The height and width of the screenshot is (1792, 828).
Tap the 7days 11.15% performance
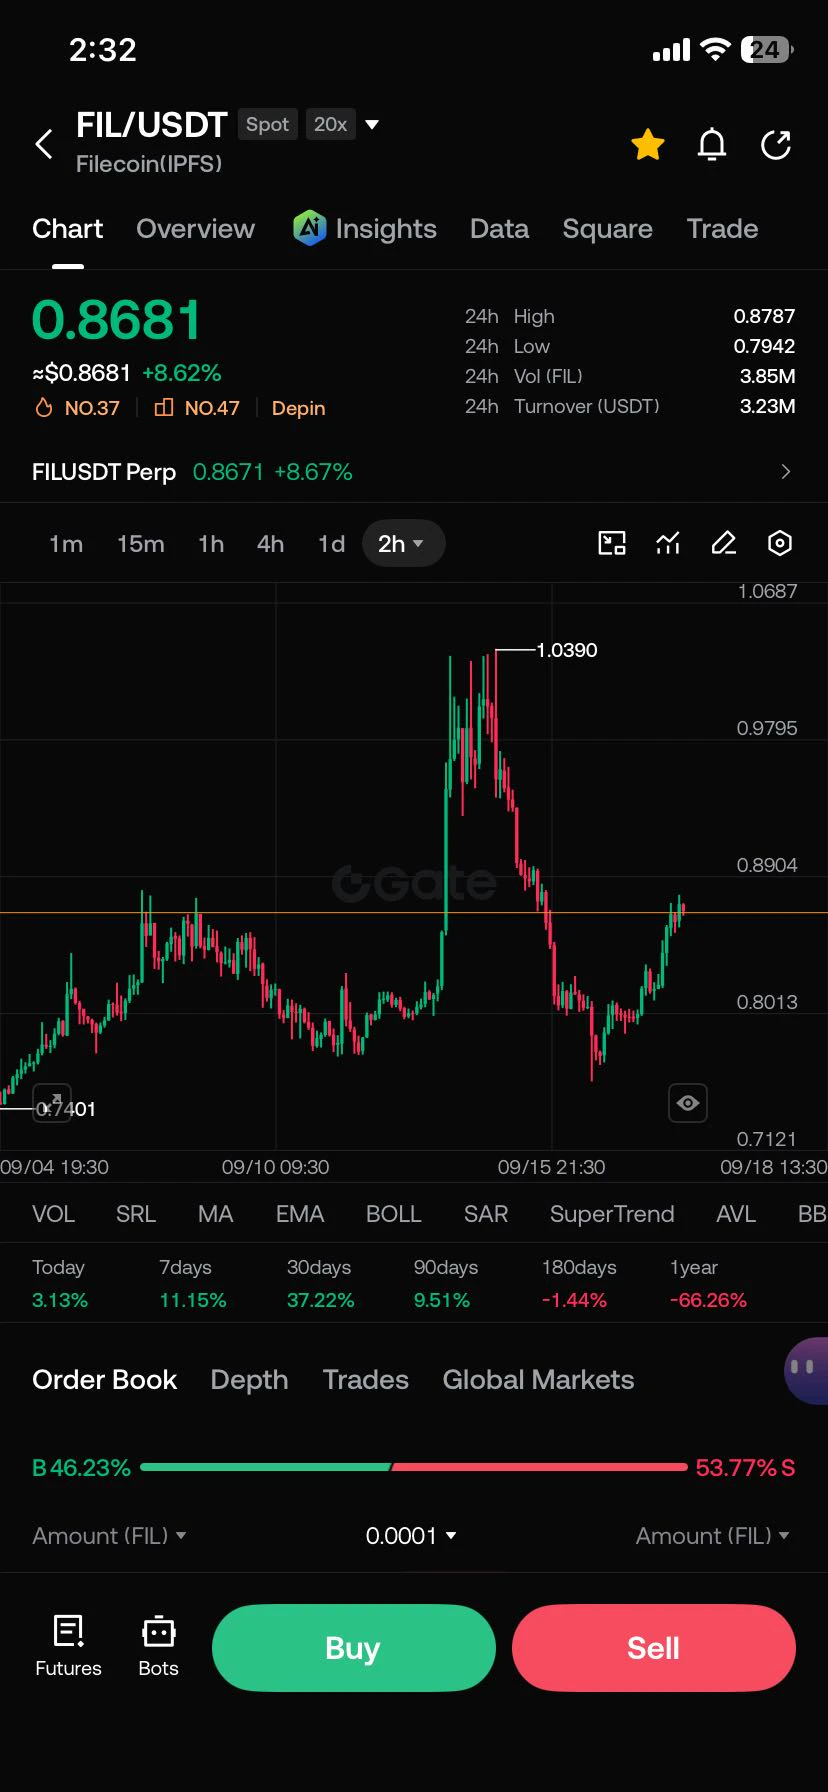click(x=193, y=1284)
